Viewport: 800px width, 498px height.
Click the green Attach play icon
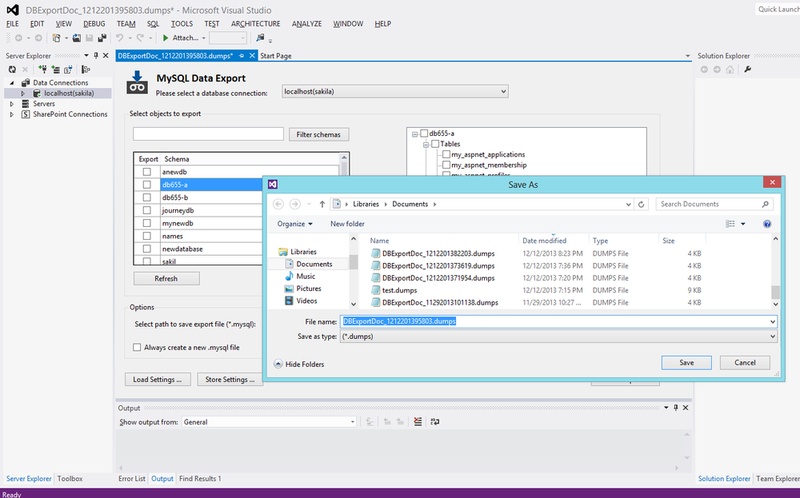pos(165,38)
